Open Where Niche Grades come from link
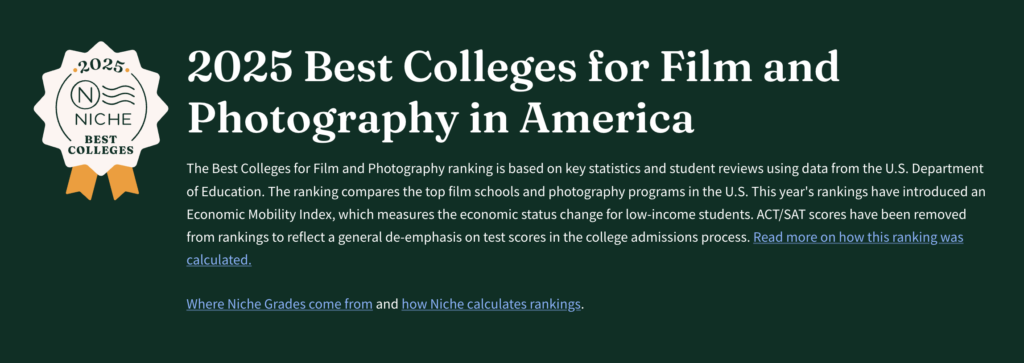1024x363 pixels. [280, 304]
